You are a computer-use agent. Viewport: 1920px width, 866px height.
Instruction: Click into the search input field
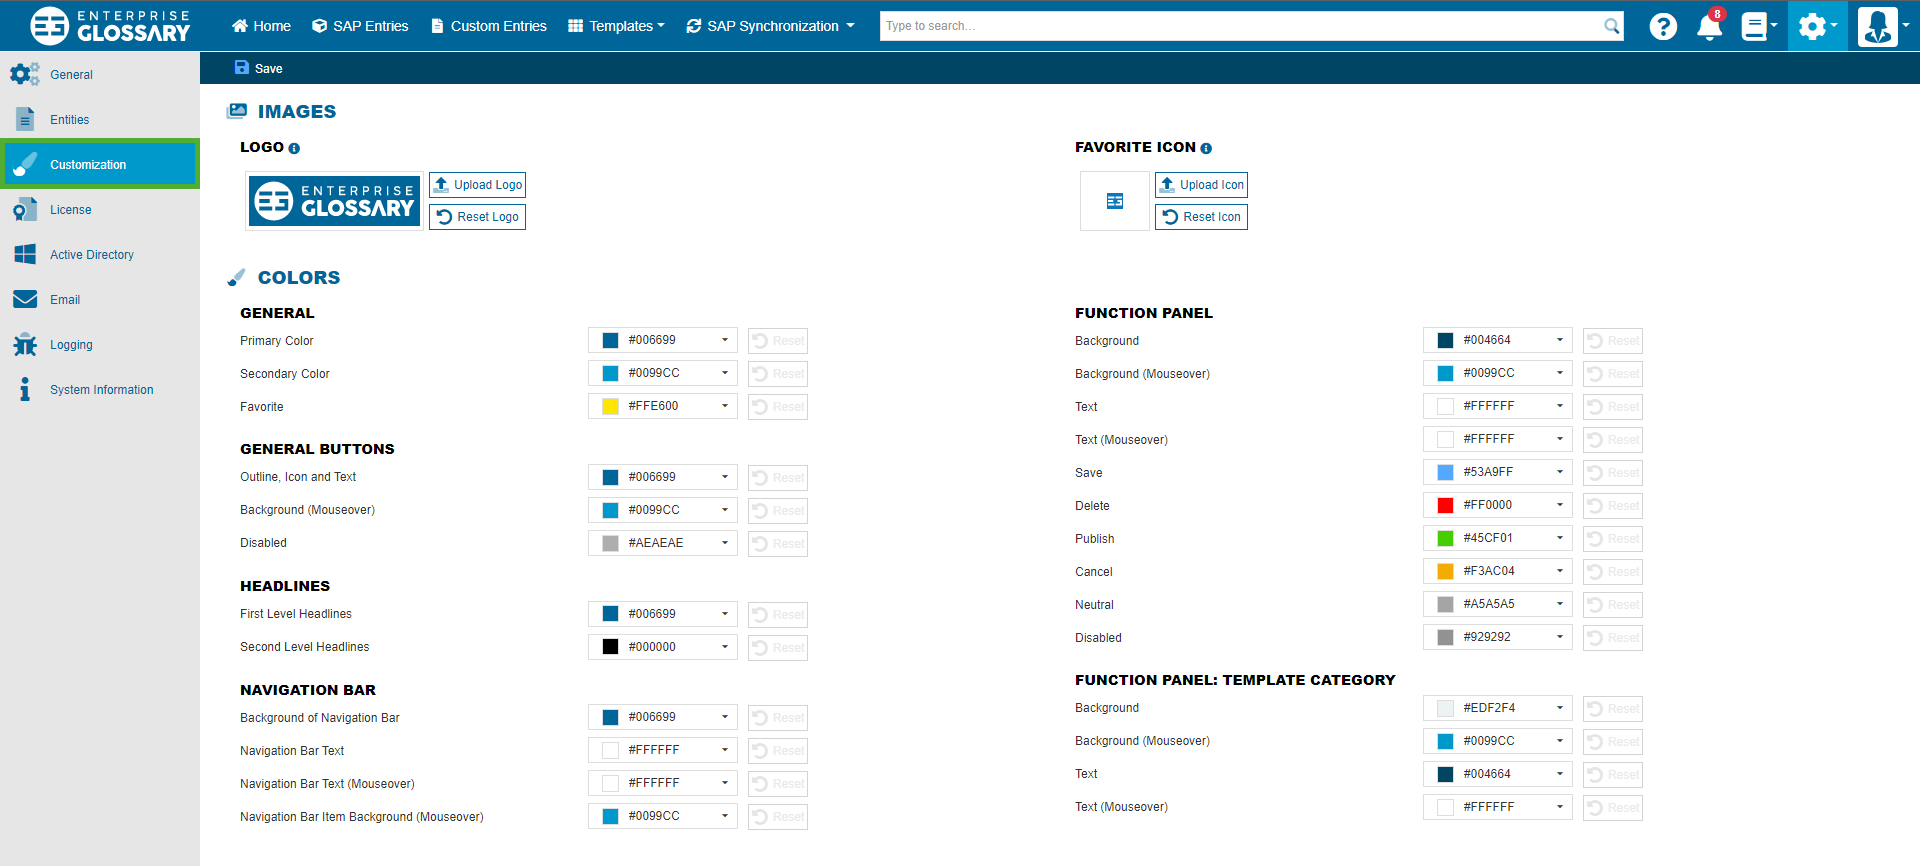pyautogui.click(x=1238, y=26)
